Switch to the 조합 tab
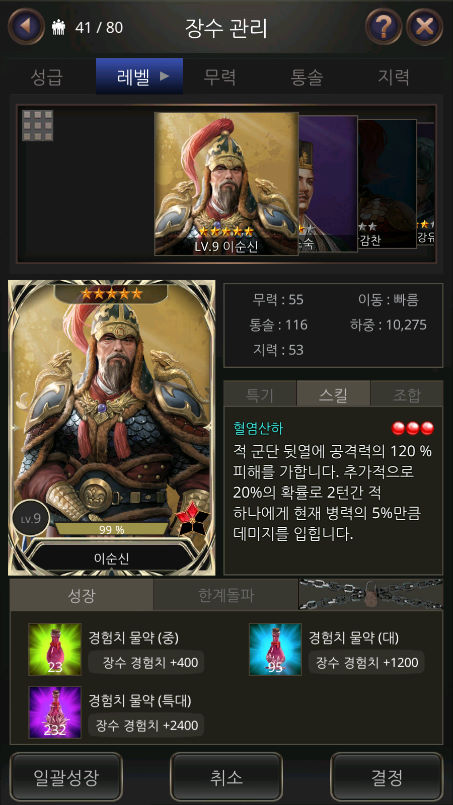The width and height of the screenshot is (453, 805). 406,394
